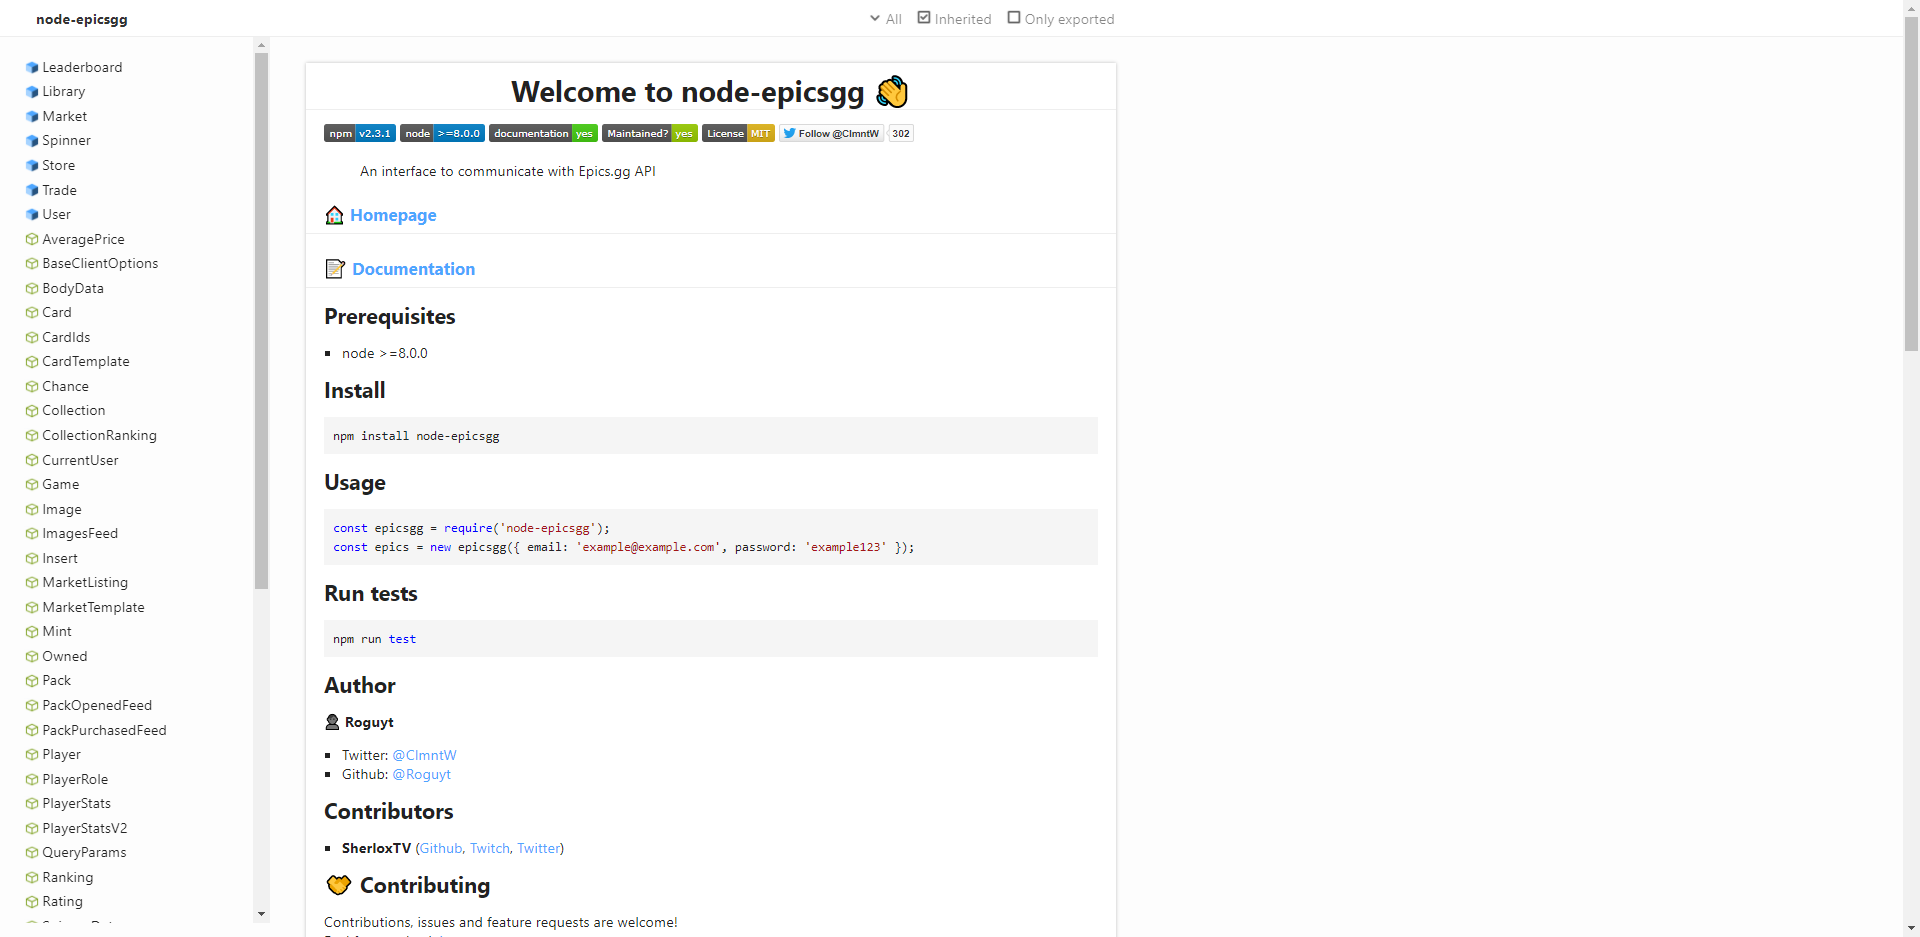Image resolution: width=1920 pixels, height=937 pixels.
Task: Click the node-epicsgg title in header
Action: pyautogui.click(x=82, y=19)
